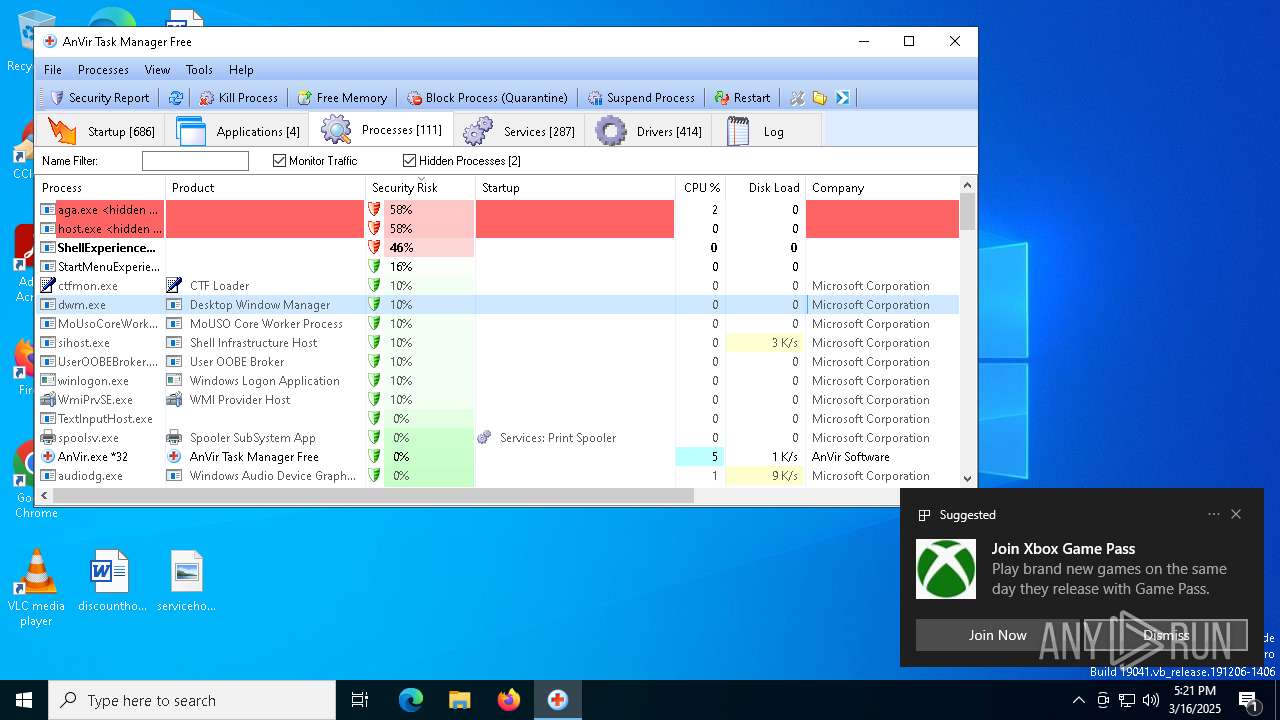
Task: Click the winlogon.exe process icon
Action: coord(48,381)
